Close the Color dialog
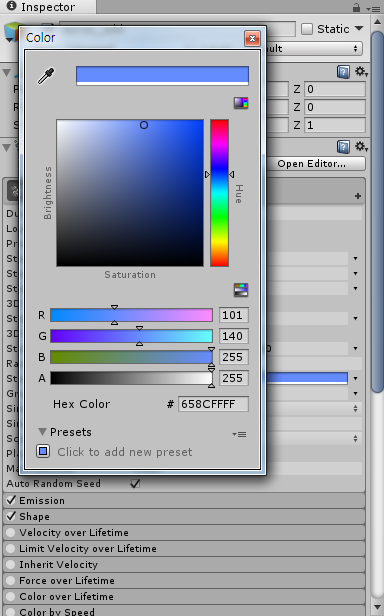This screenshot has height=616, width=384. [x=252, y=38]
